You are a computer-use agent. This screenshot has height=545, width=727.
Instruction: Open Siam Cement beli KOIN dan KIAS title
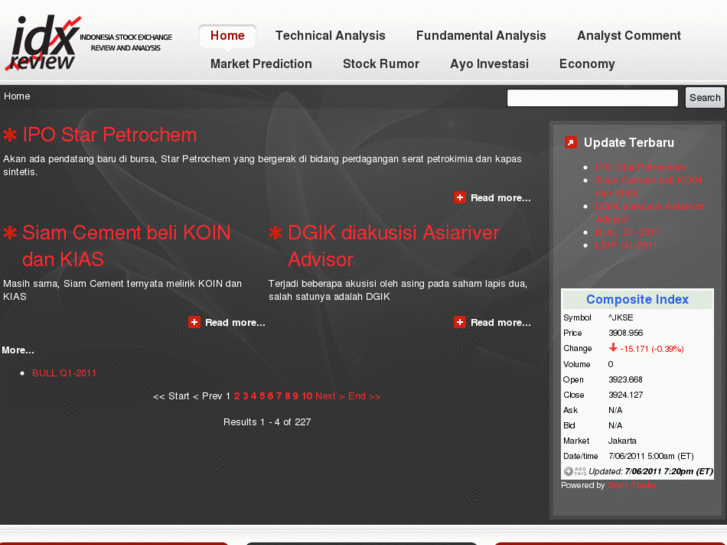point(126,246)
